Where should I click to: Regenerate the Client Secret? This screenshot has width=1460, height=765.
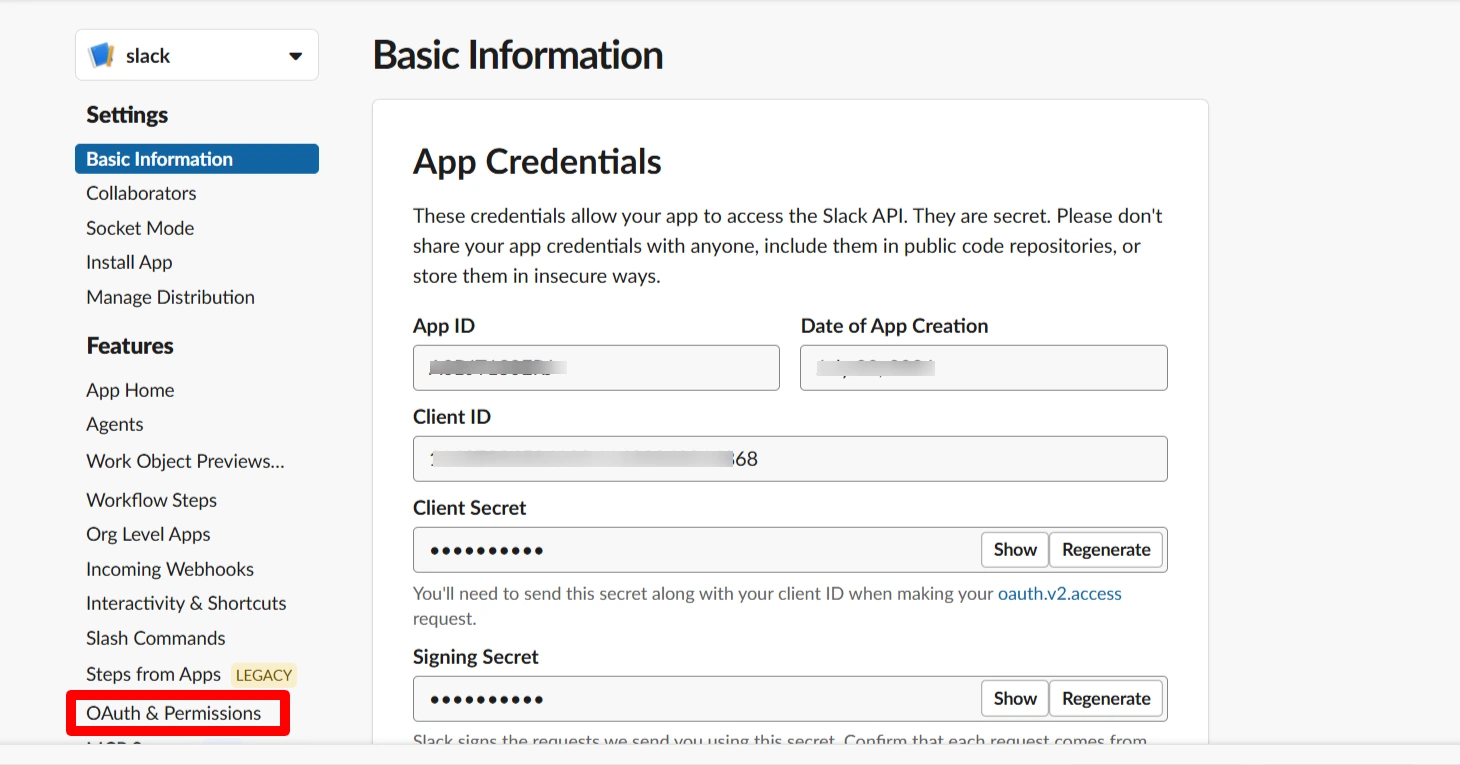click(x=1106, y=550)
